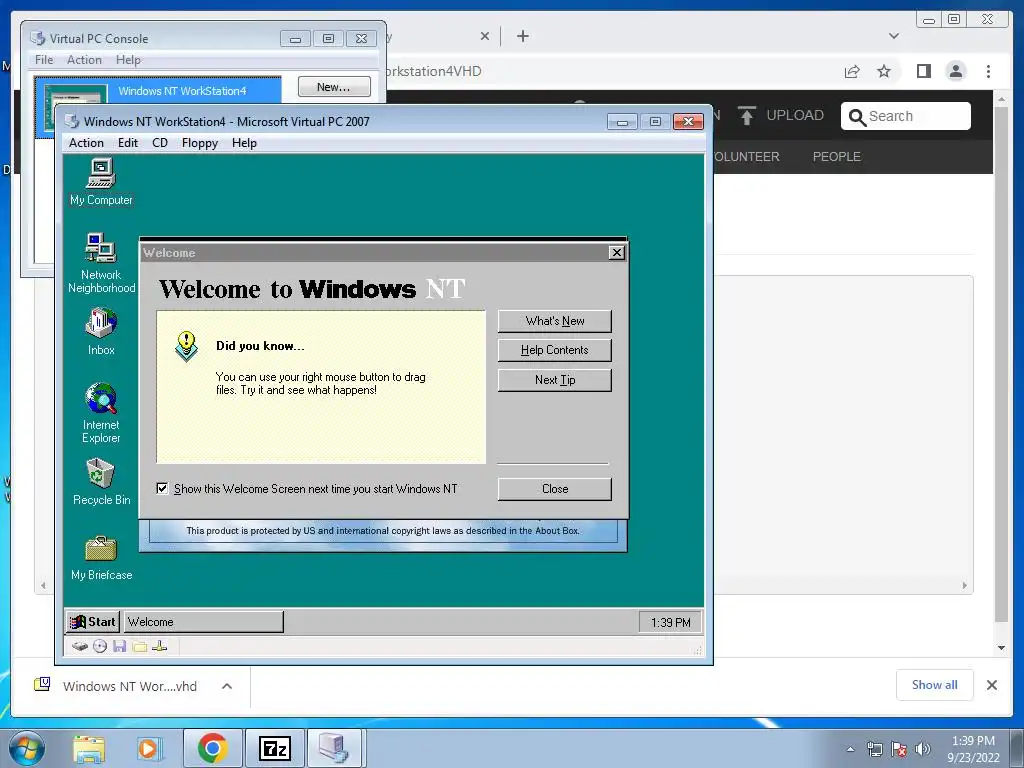The height and width of the screenshot is (768, 1024).
Task: Open Chrome tab search chevron
Action: 894,36
